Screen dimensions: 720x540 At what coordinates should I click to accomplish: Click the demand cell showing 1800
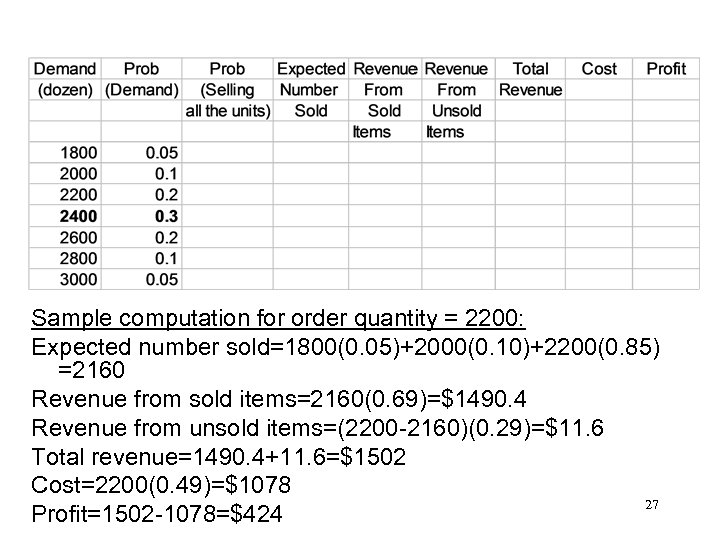pyautogui.click(x=78, y=153)
